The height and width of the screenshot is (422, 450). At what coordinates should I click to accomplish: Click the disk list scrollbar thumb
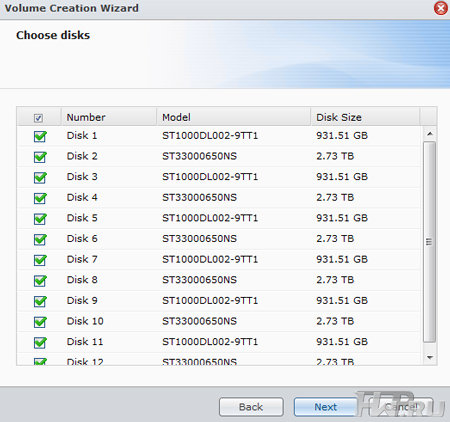point(429,242)
